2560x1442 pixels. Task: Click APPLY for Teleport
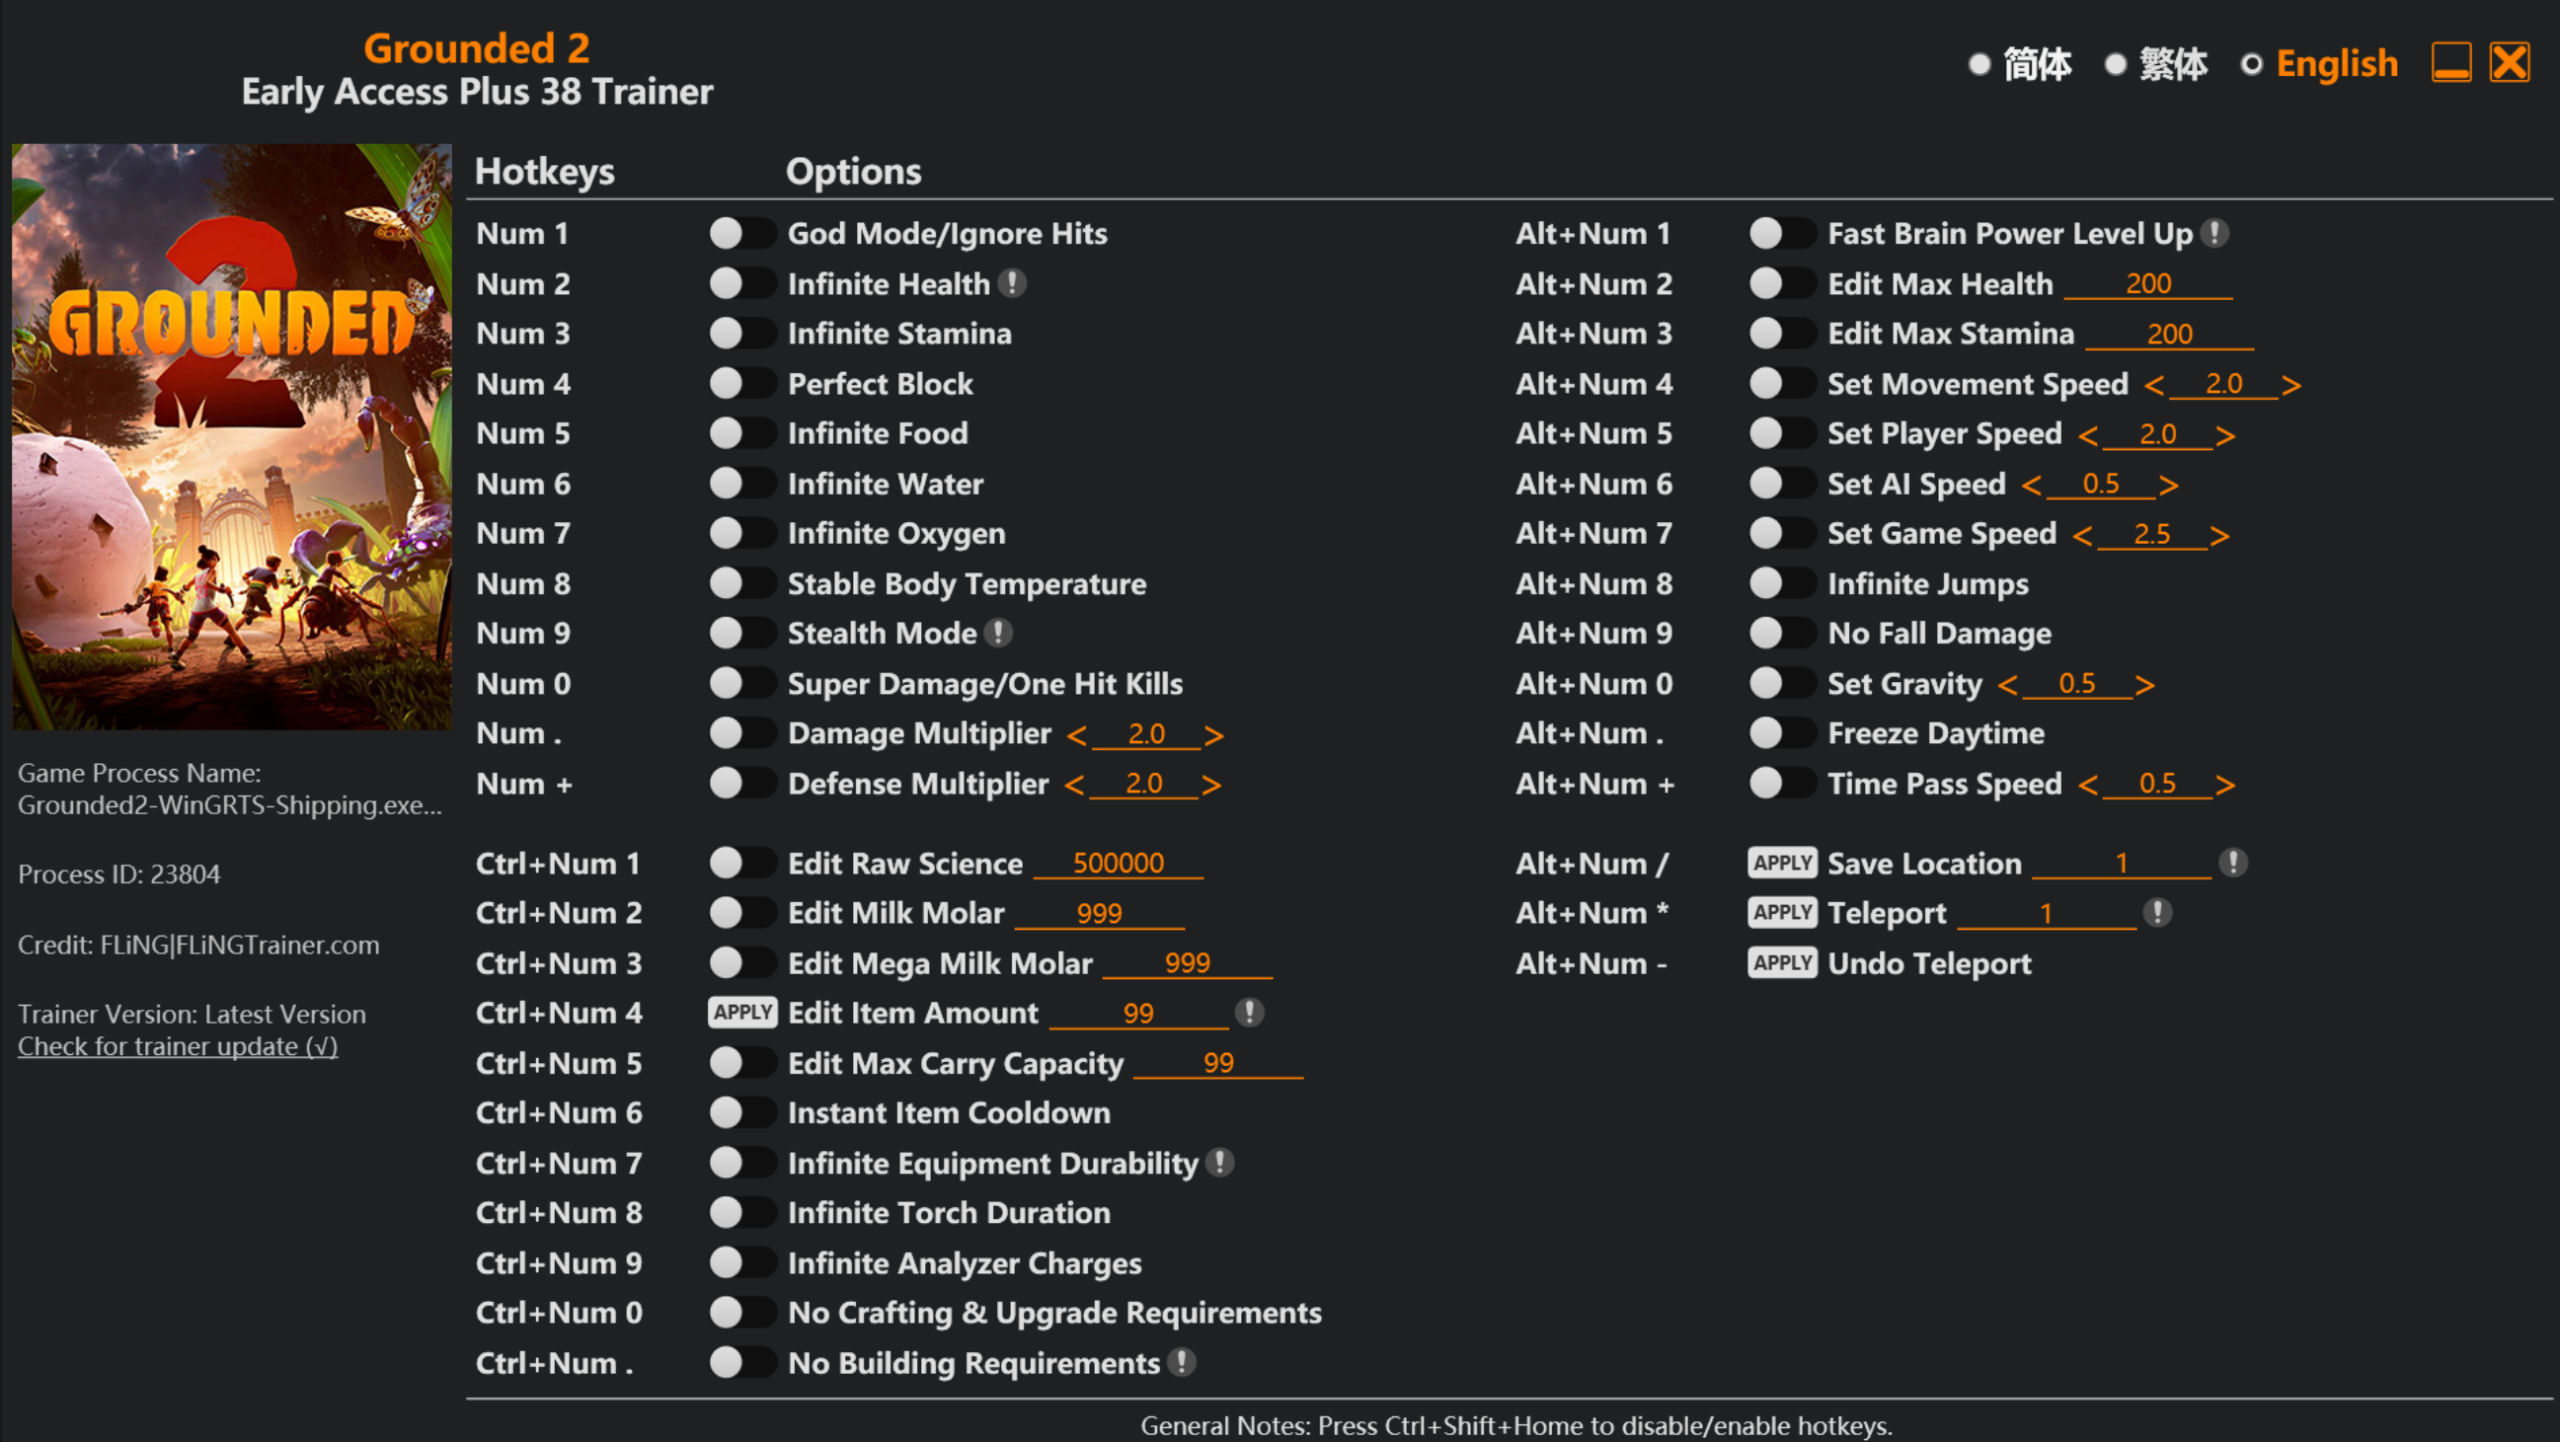tap(1782, 912)
